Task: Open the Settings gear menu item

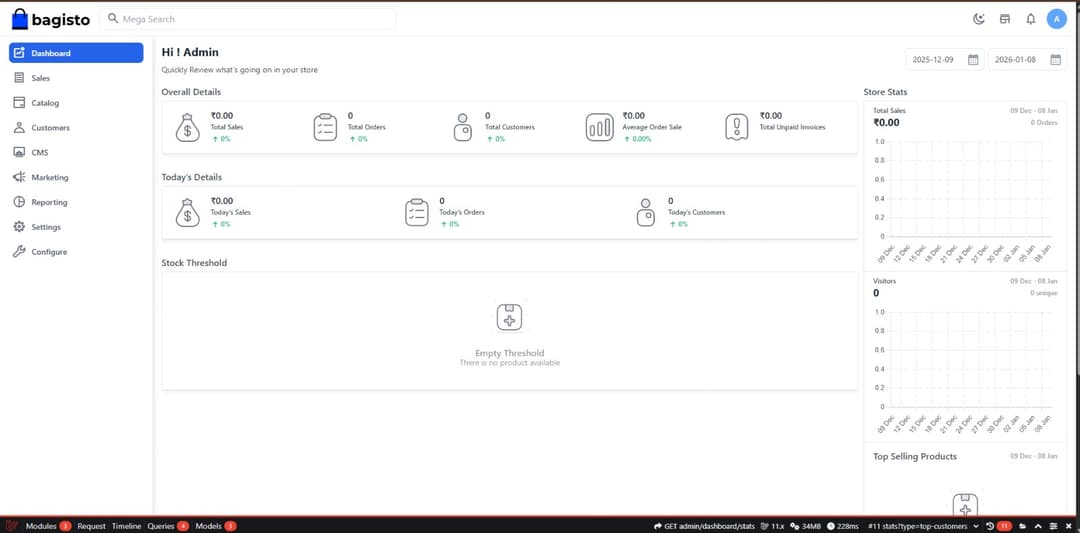Action: pyautogui.click(x=46, y=227)
